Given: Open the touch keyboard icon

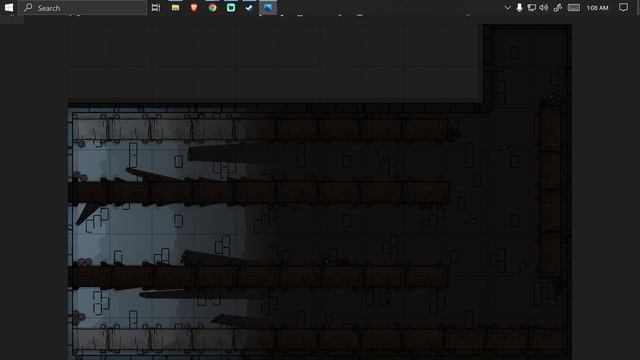Looking at the screenshot, I should point(573,7).
